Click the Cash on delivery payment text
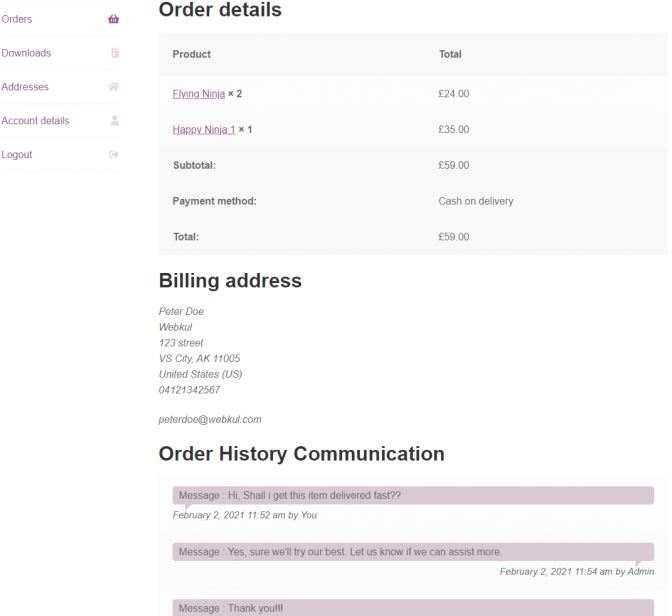This screenshot has width=672, height=616. pyautogui.click(x=476, y=201)
